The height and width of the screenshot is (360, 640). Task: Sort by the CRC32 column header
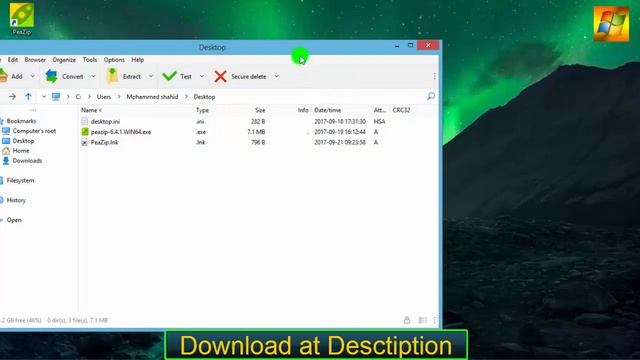coord(401,110)
